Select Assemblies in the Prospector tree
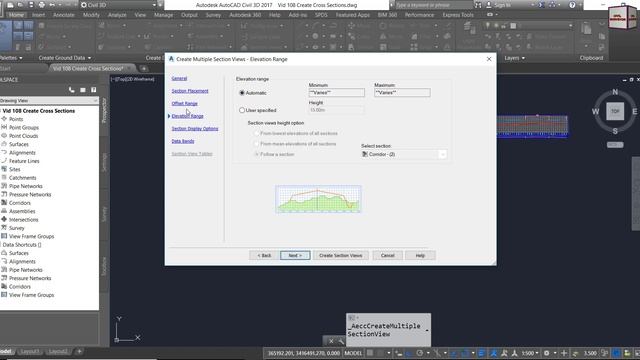 22,211
